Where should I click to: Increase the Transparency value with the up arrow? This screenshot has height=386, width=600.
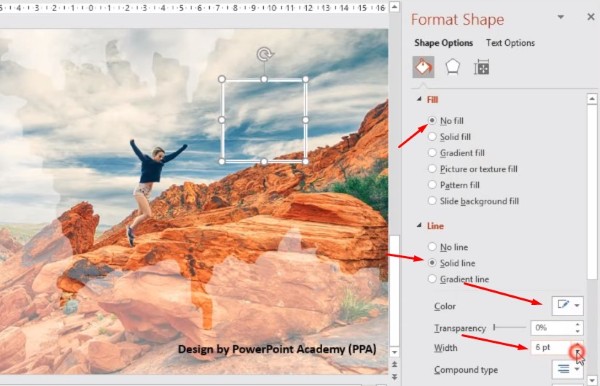pos(578,324)
